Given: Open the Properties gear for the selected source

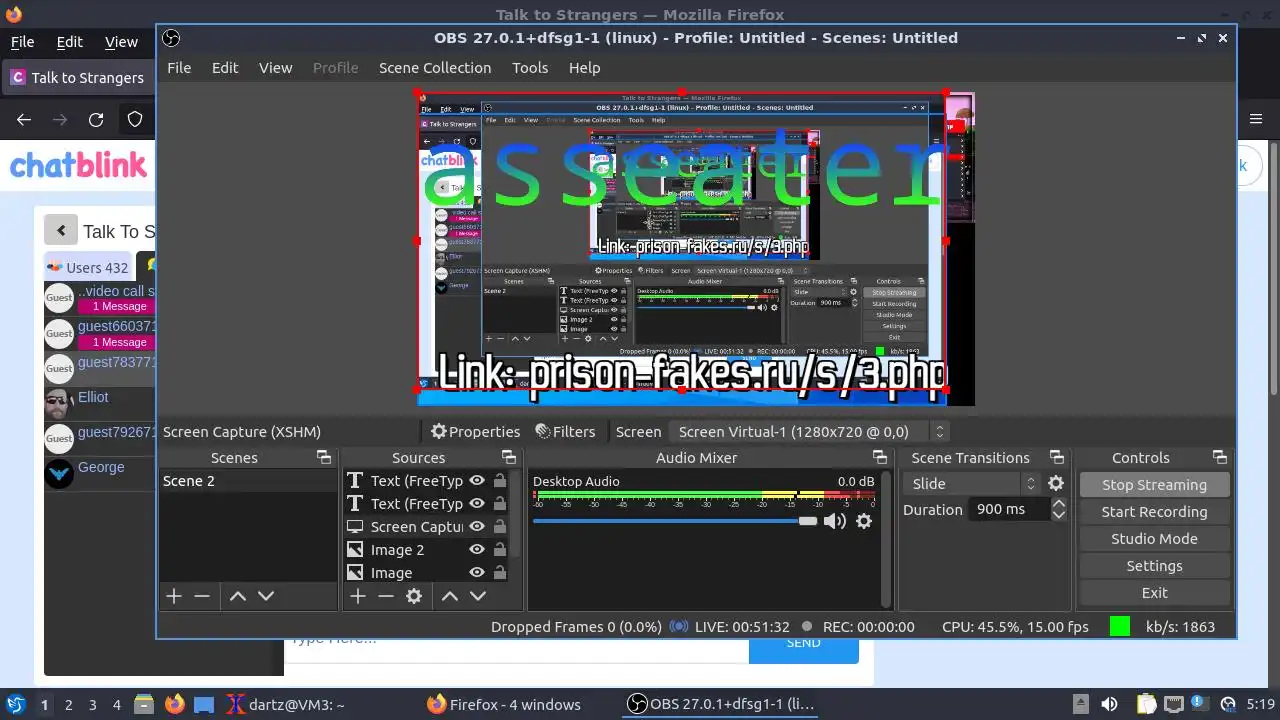Looking at the screenshot, I should coord(475,432).
